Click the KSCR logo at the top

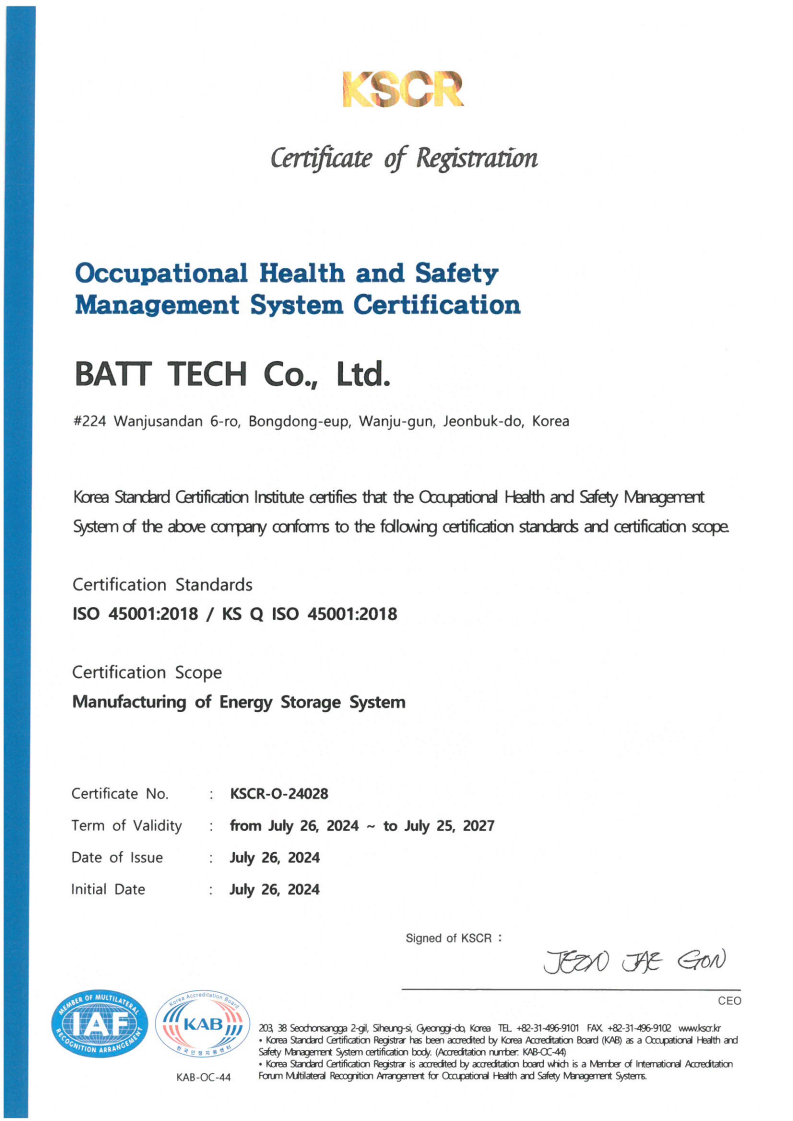pyautogui.click(x=402, y=90)
